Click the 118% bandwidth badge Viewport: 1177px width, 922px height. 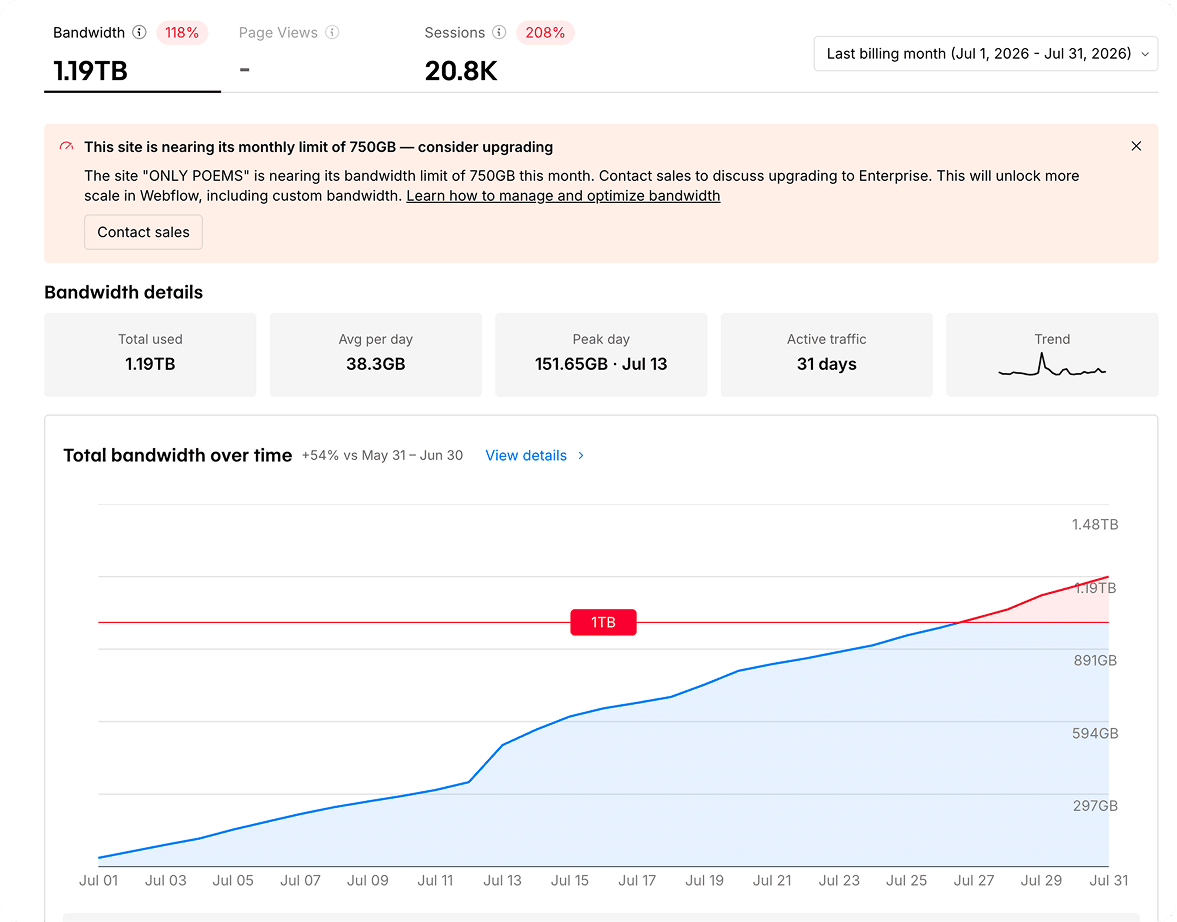click(x=182, y=33)
